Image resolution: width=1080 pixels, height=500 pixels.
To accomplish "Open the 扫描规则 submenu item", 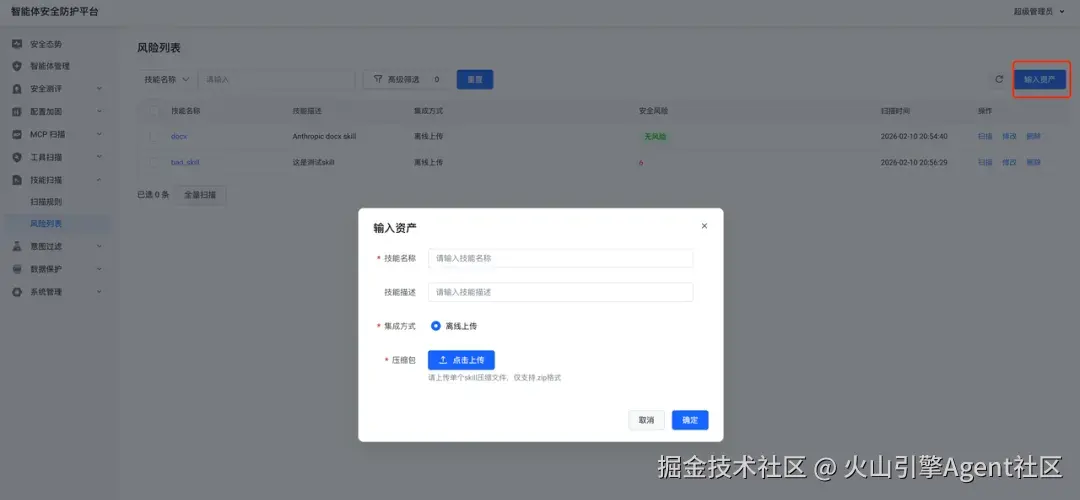I will [x=46, y=202].
